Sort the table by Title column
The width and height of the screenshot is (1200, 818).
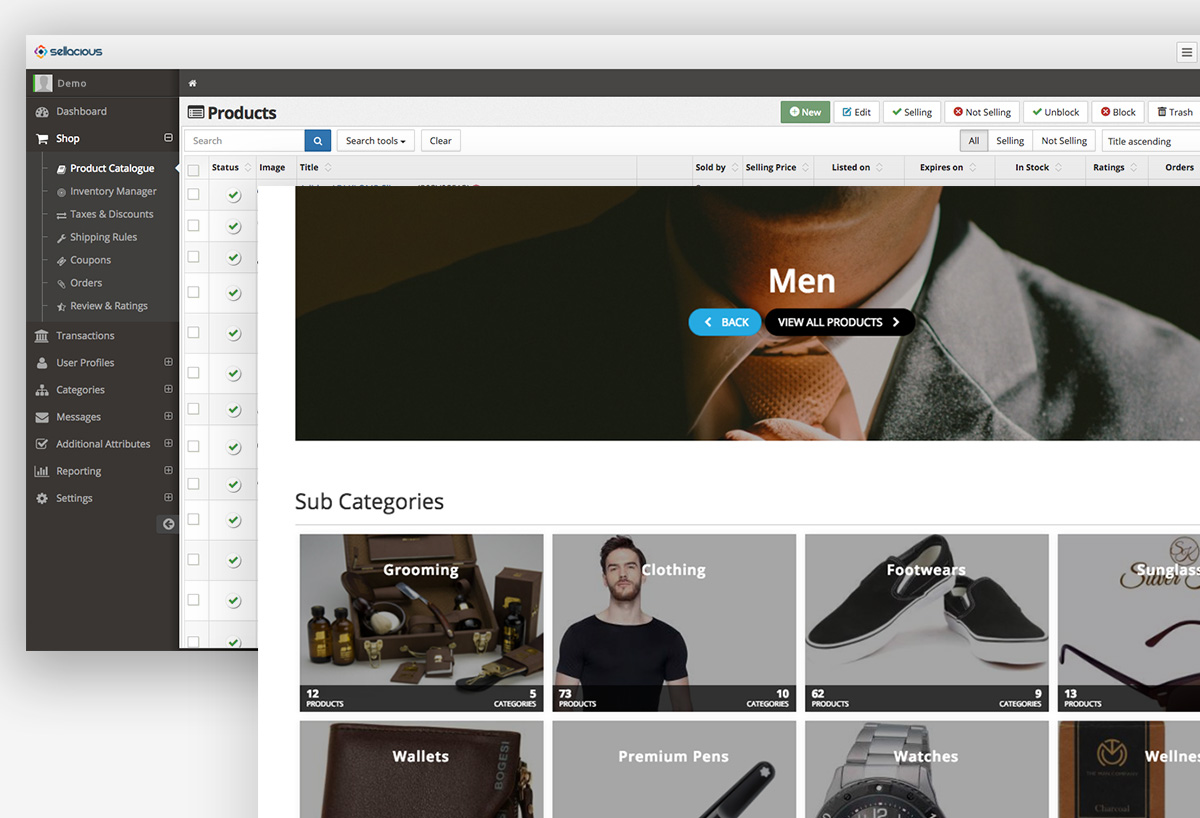[315, 168]
